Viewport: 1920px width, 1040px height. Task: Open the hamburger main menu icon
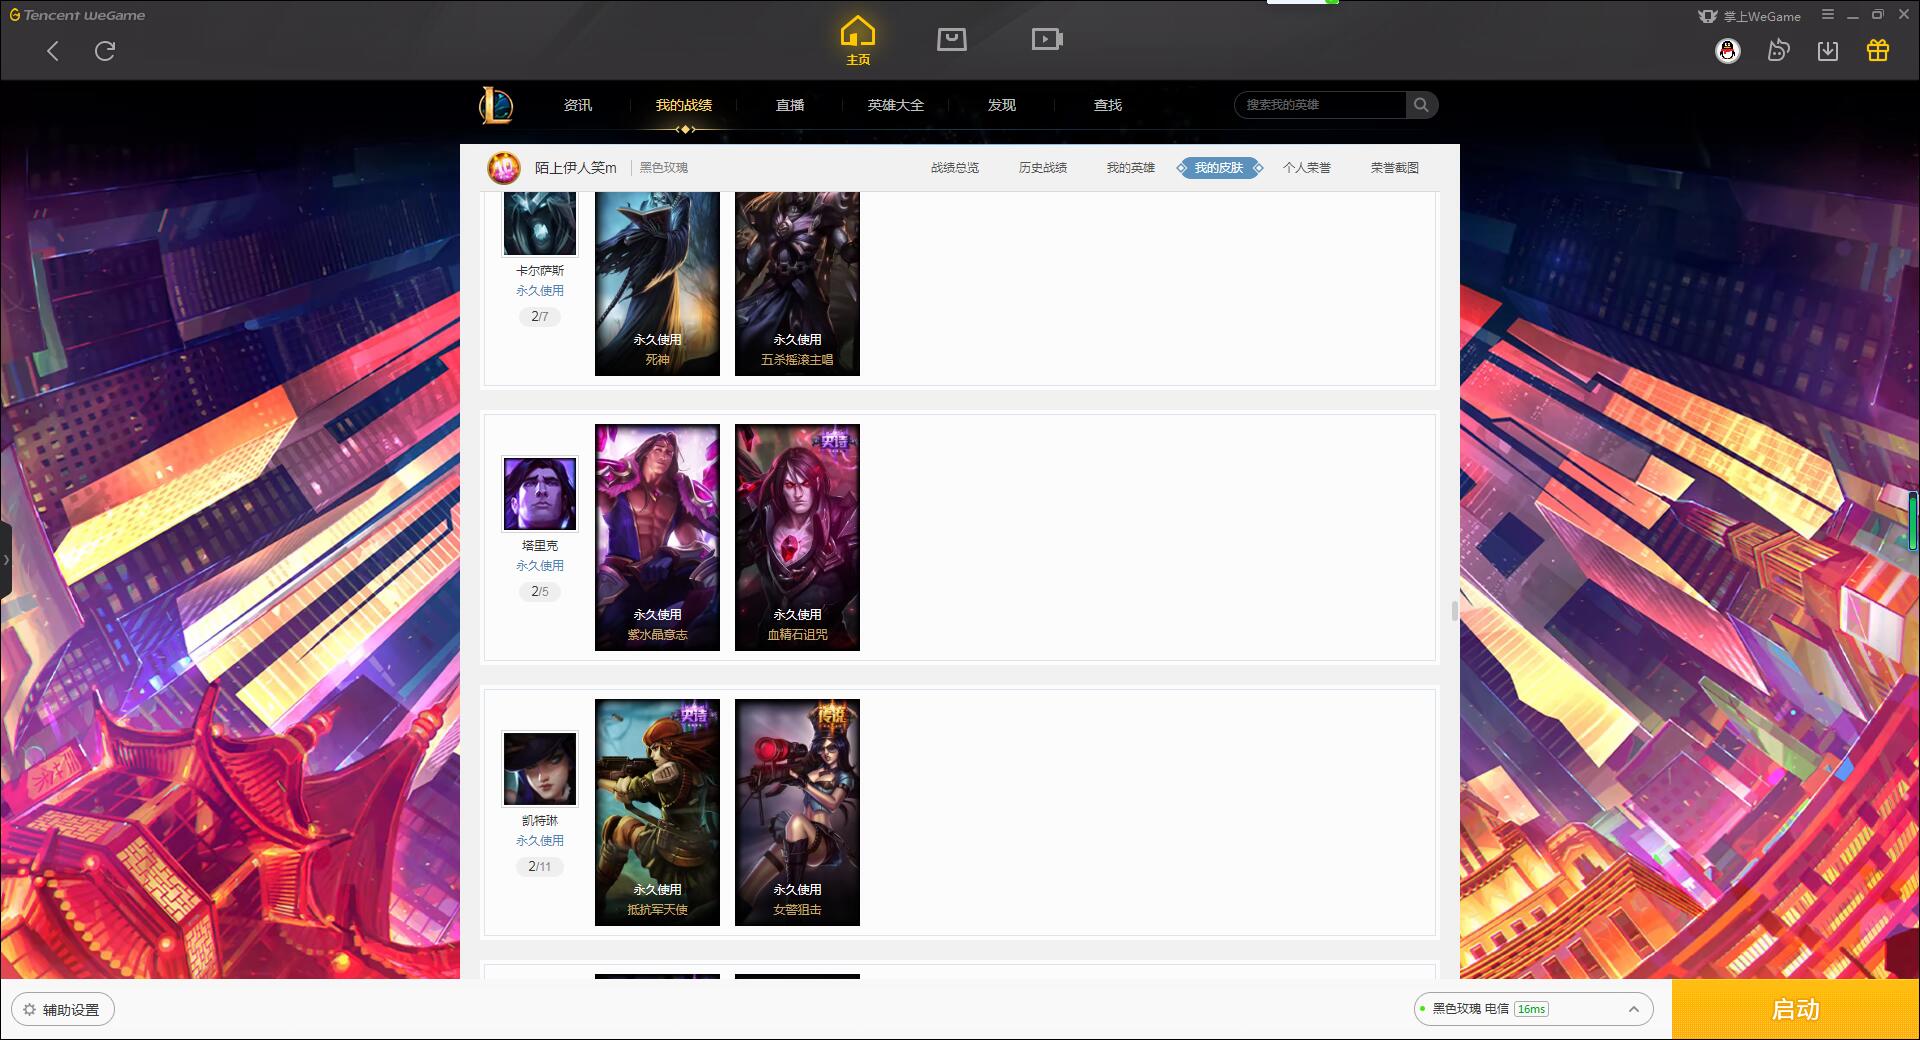pyautogui.click(x=1828, y=15)
